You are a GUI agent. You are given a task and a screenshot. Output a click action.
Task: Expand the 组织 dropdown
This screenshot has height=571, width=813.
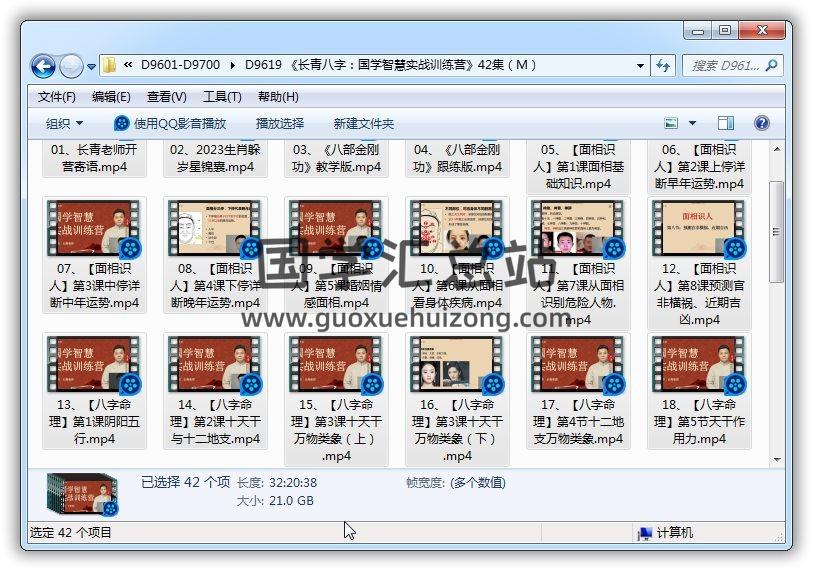pyautogui.click(x=64, y=123)
